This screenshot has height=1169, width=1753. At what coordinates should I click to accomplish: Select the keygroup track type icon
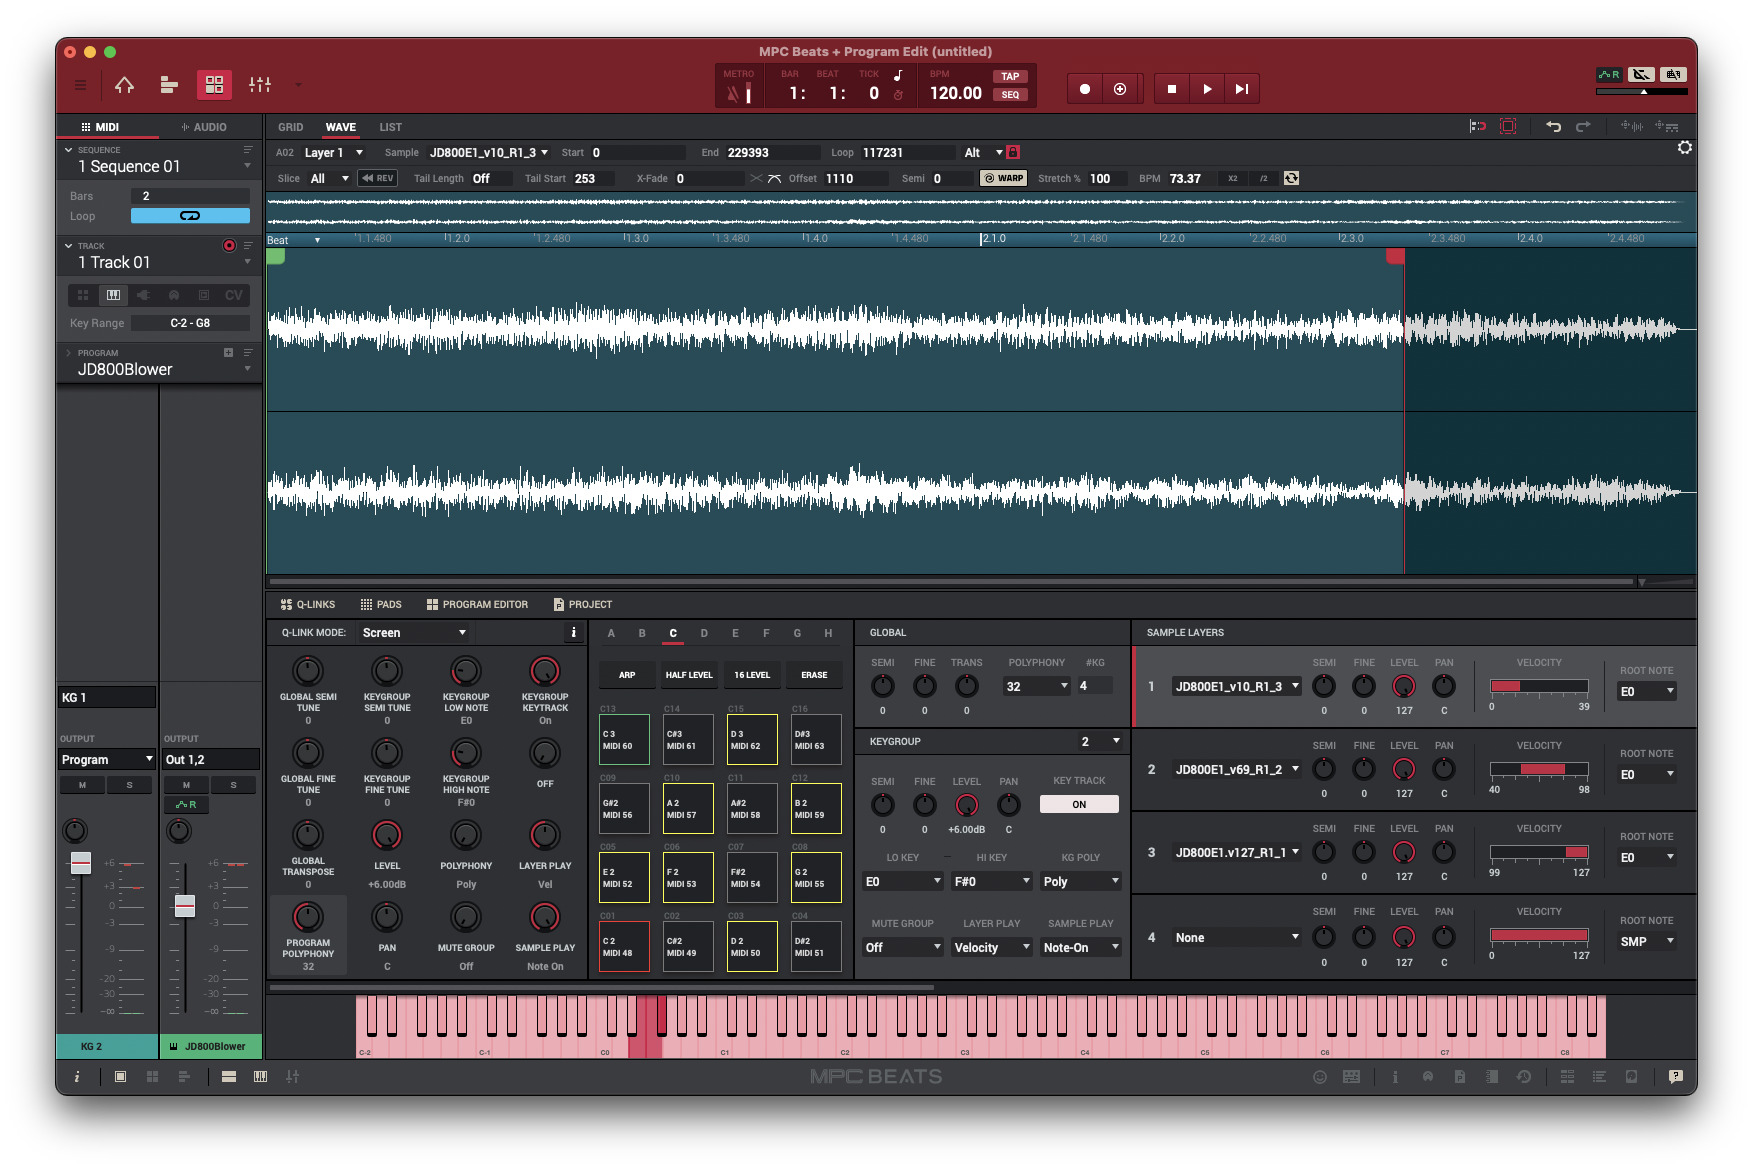[x=113, y=295]
